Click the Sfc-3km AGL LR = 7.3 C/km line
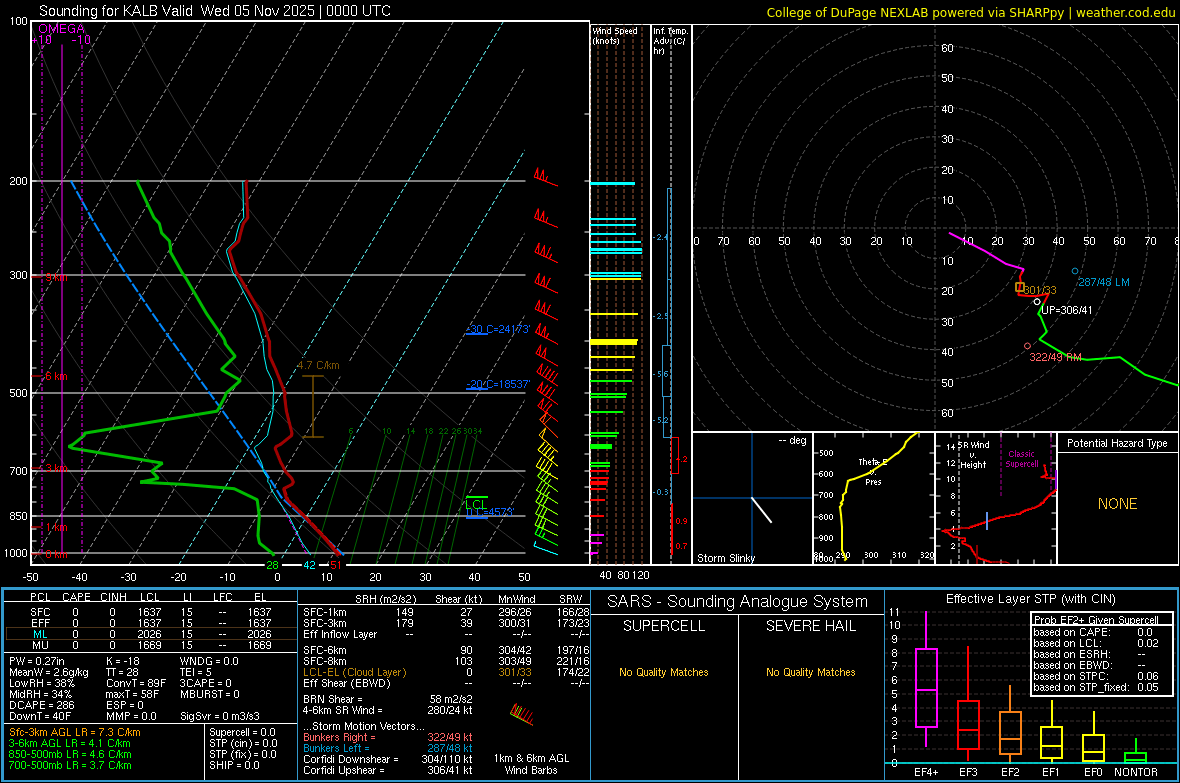Viewport: 1180px width, 783px height. click(x=75, y=732)
